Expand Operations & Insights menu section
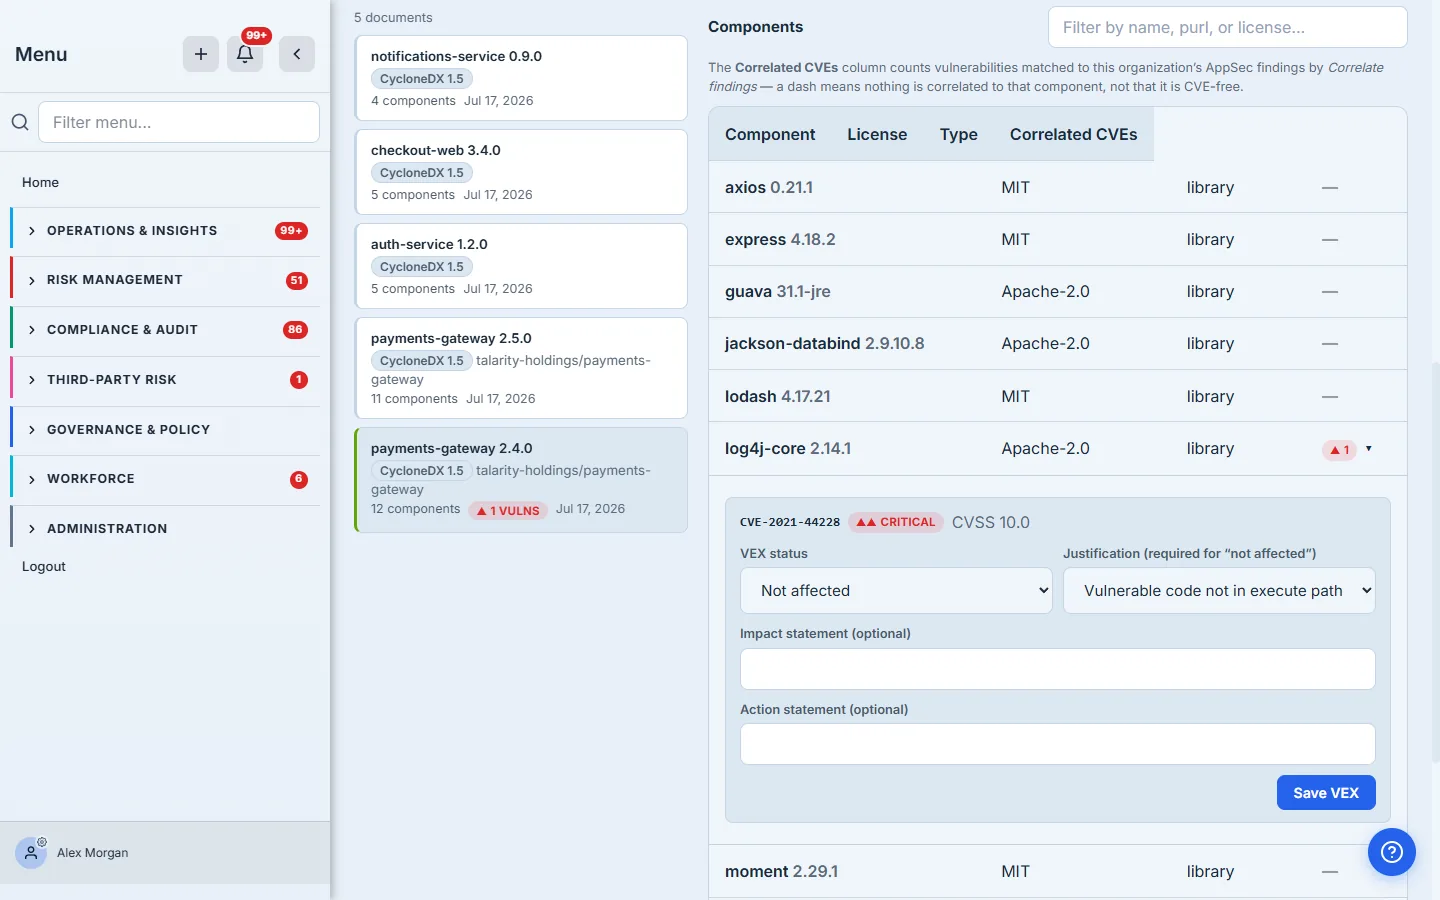This screenshot has height=900, width=1440. 166,231
